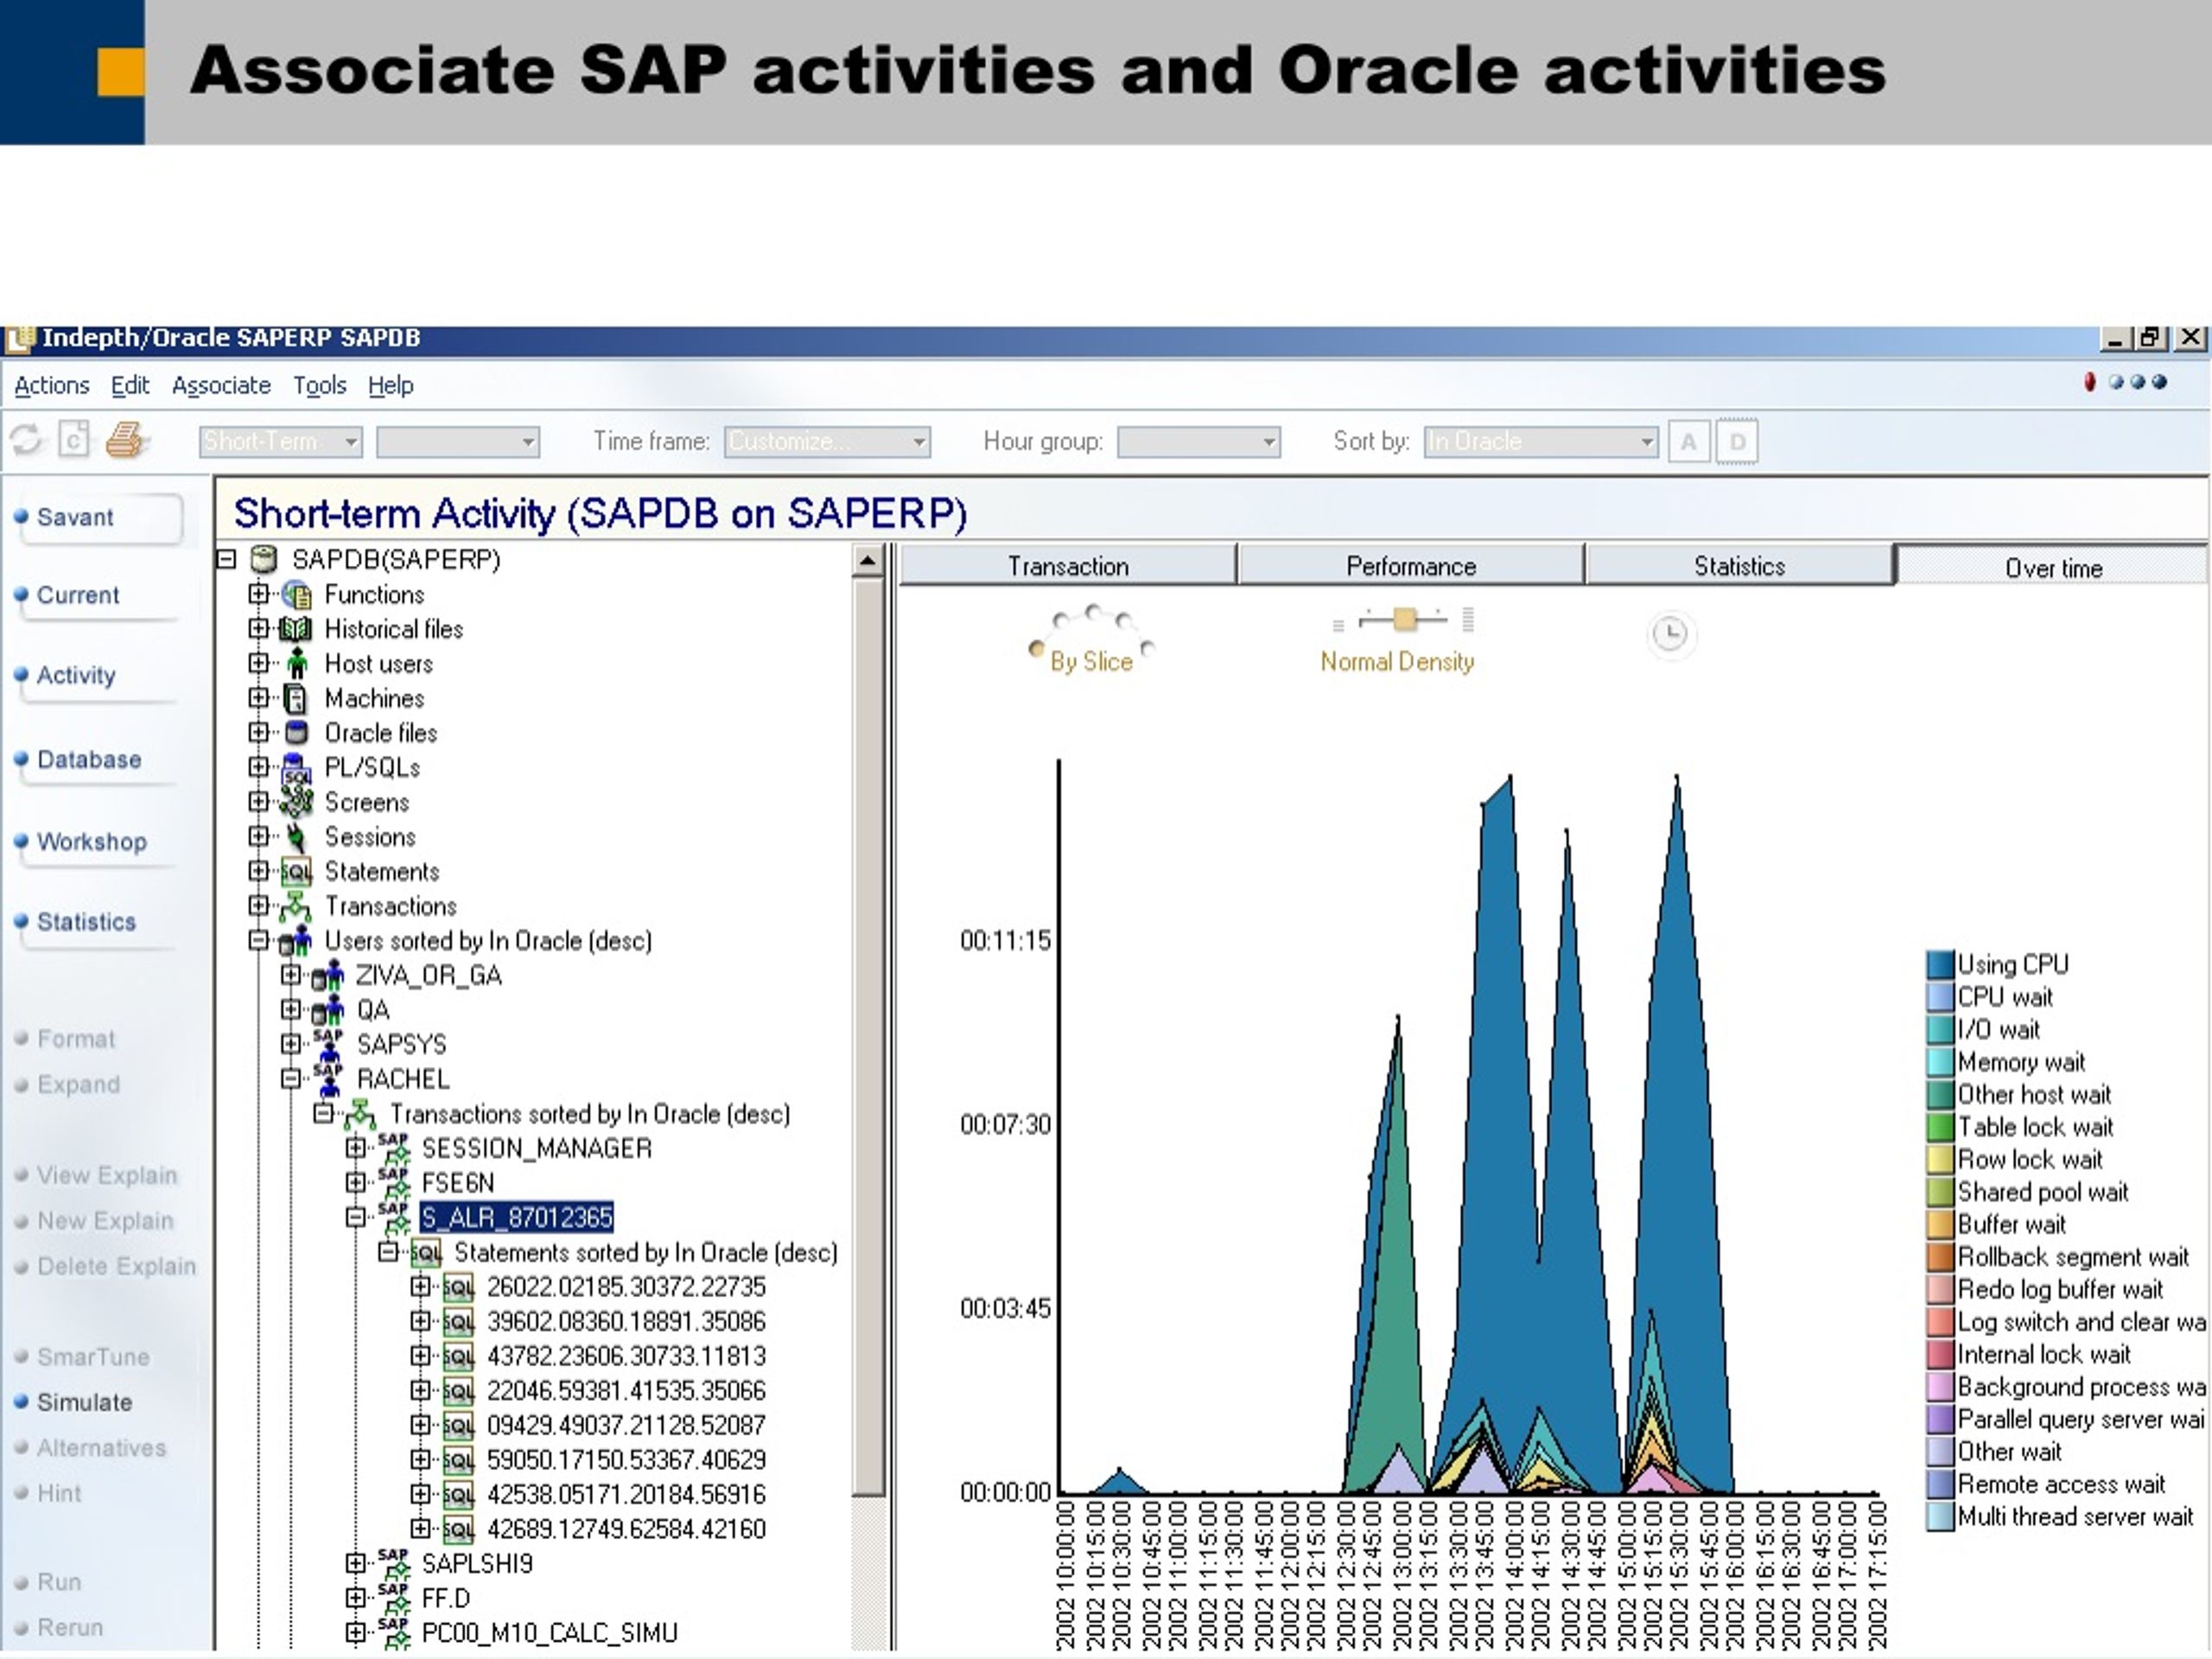Open the Sort by In Oracle dropdown

point(1540,441)
